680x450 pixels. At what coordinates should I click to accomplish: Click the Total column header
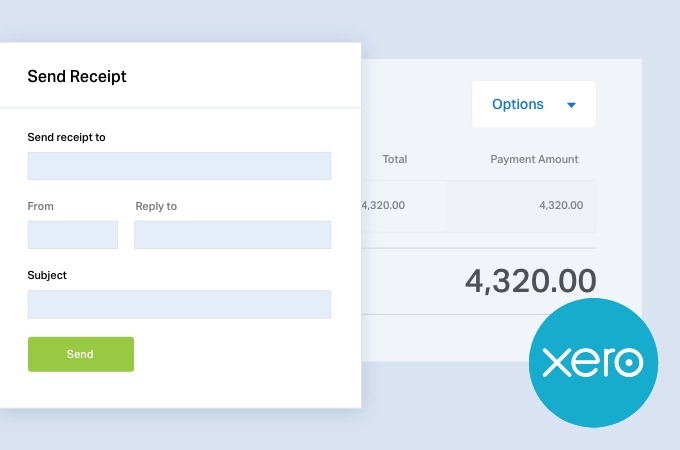click(x=395, y=159)
